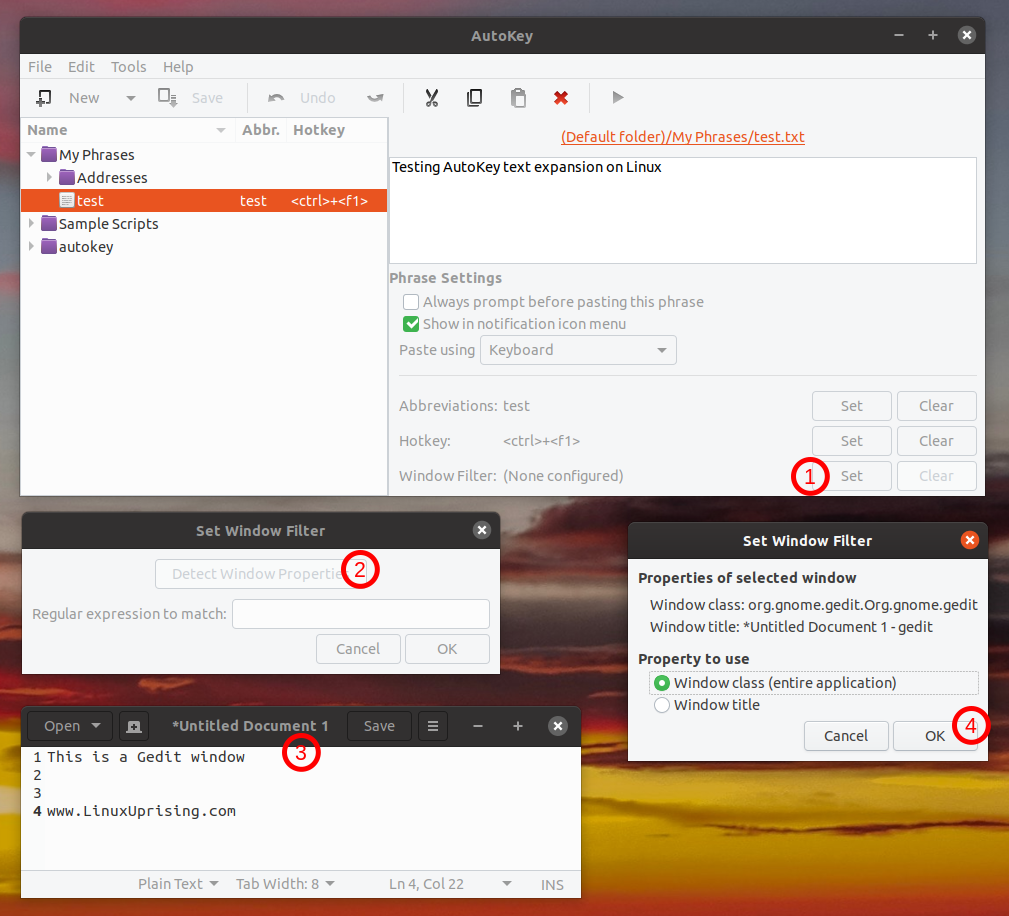Viewport: 1009px width, 916px height.
Task: Open gedit's hamburger menu icon
Action: (432, 726)
